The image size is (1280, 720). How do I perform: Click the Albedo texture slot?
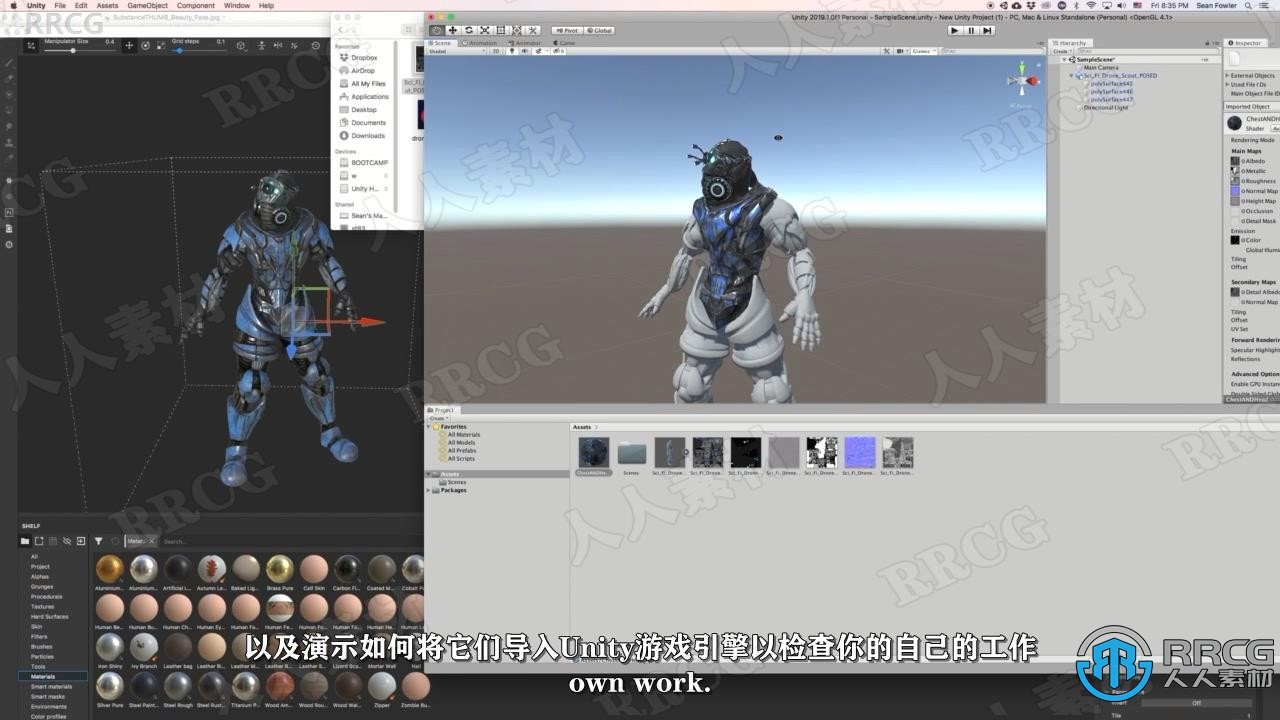click(1235, 161)
